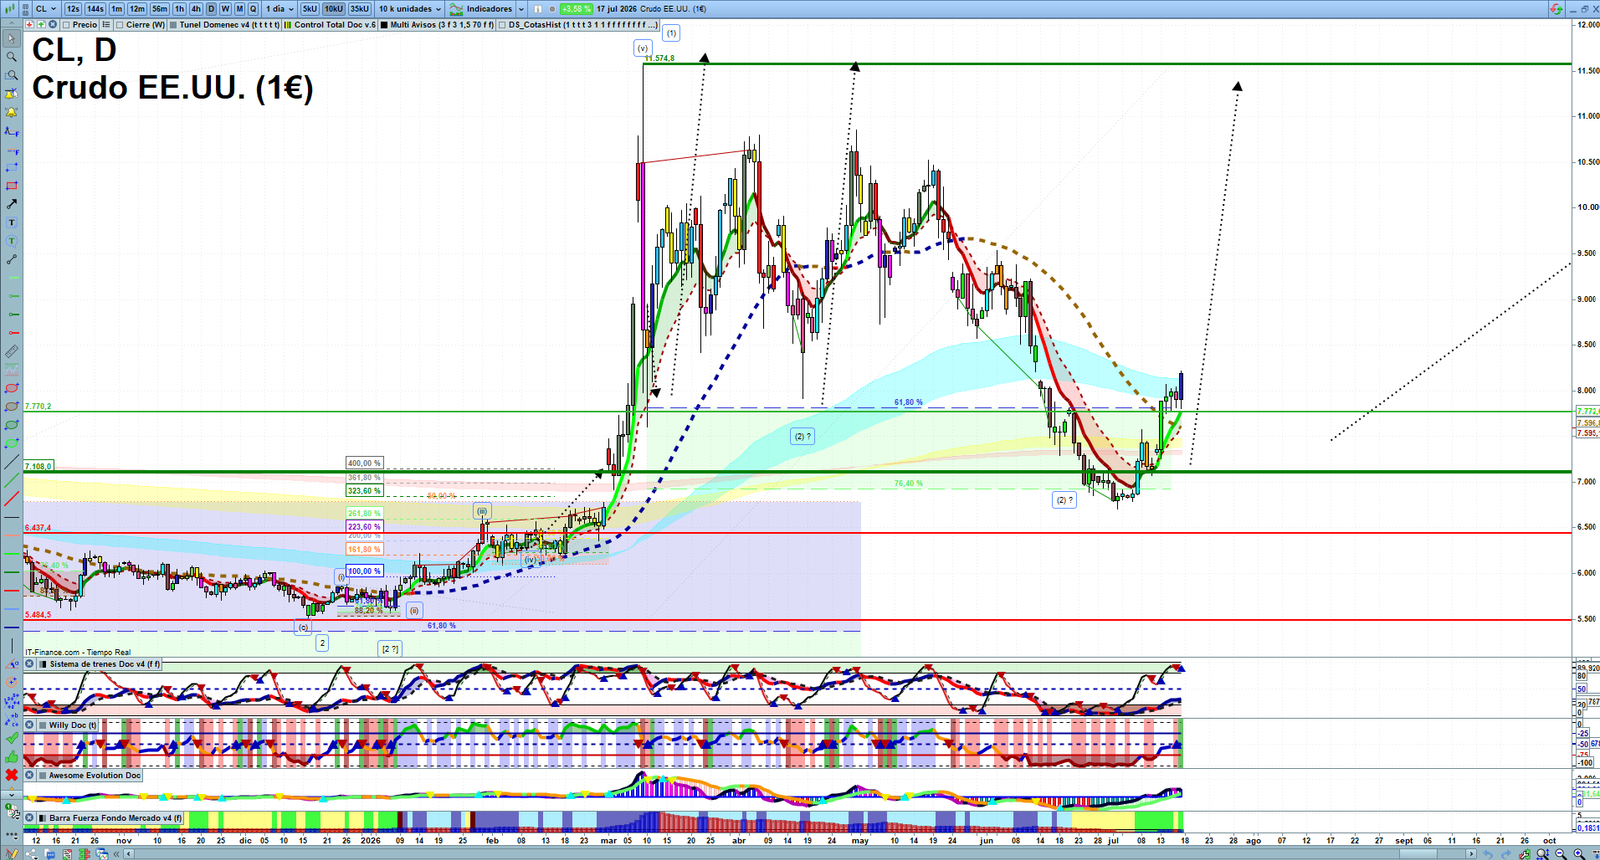Select the dark green horizontal line tool
This screenshot has height=860, width=1600.
11,571
